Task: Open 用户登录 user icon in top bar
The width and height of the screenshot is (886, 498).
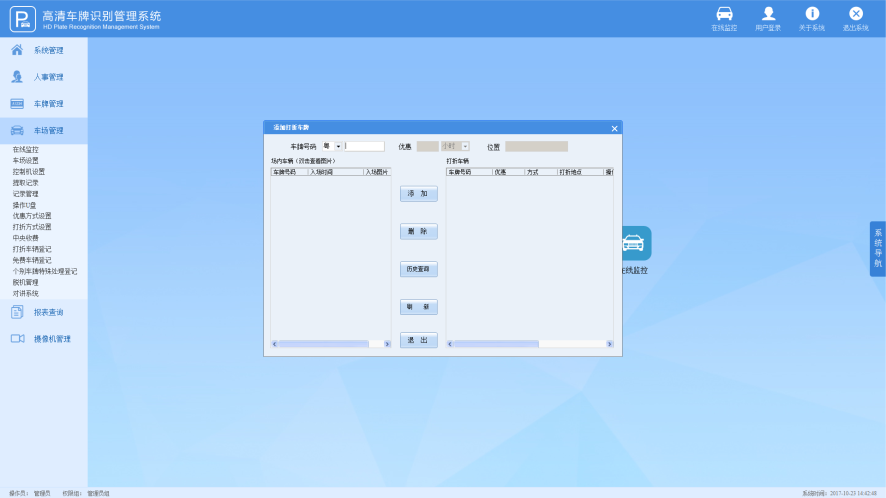Action: pyautogui.click(x=768, y=14)
